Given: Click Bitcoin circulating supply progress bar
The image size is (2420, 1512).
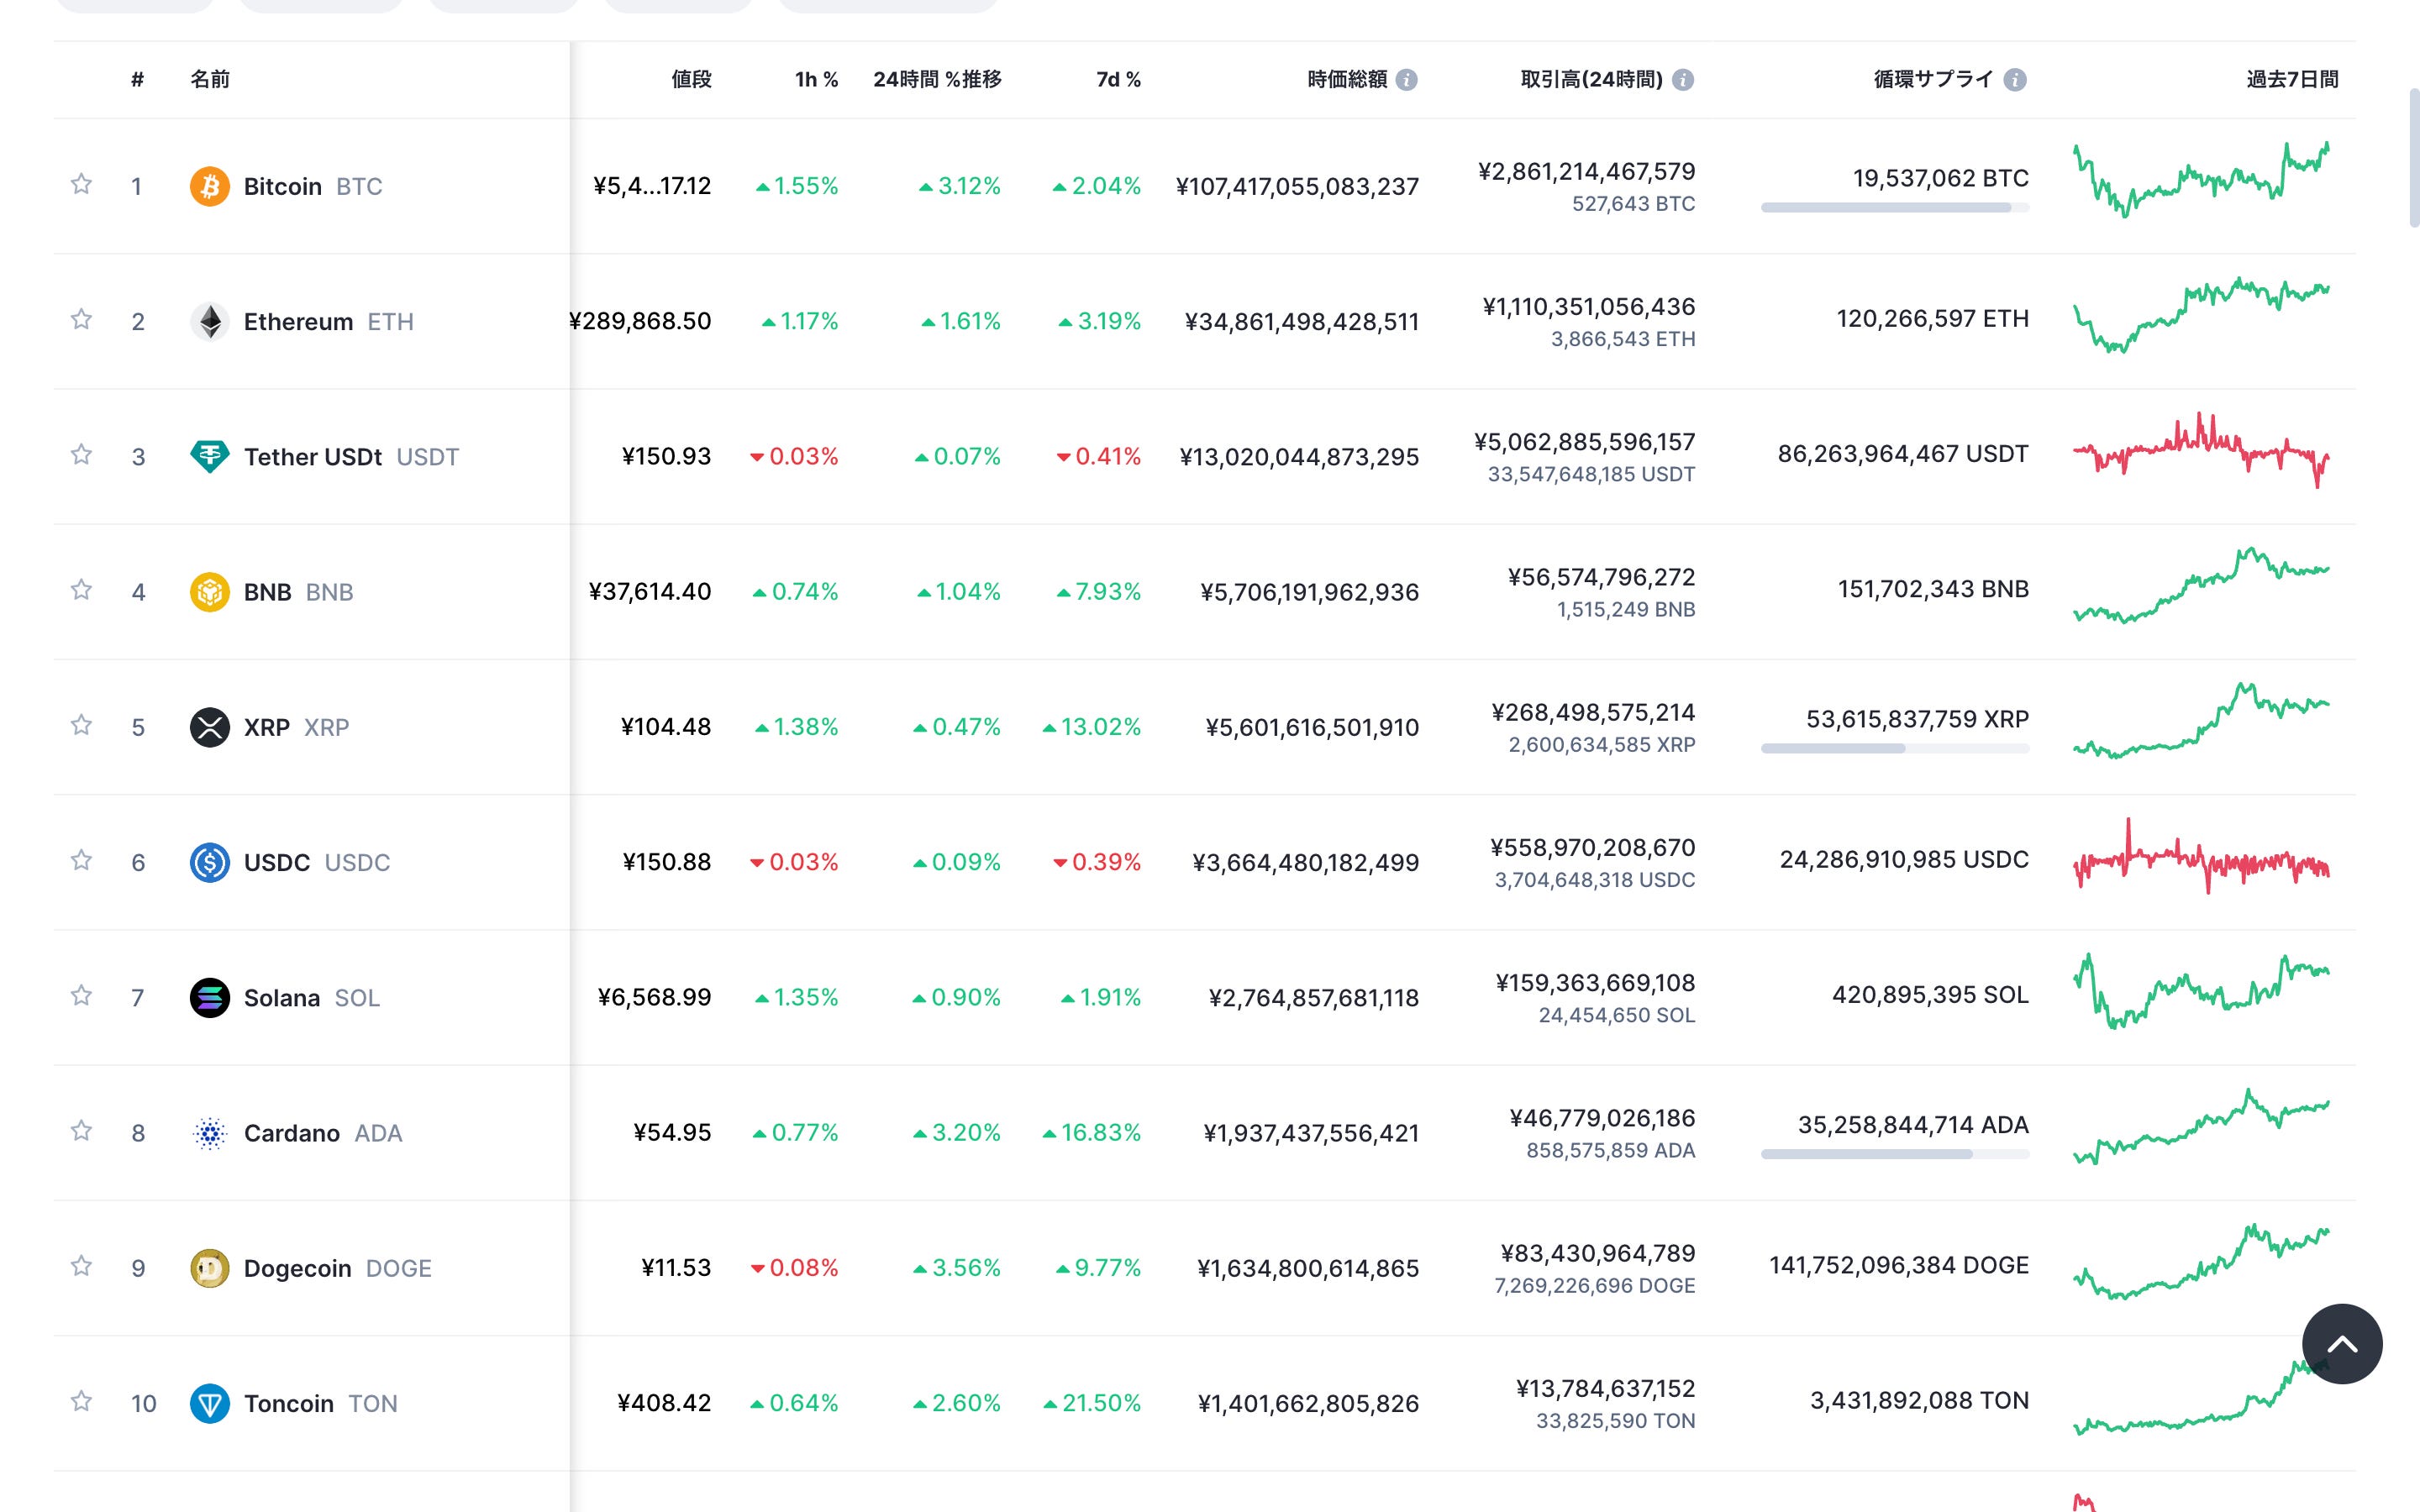Looking at the screenshot, I should click(1895, 208).
